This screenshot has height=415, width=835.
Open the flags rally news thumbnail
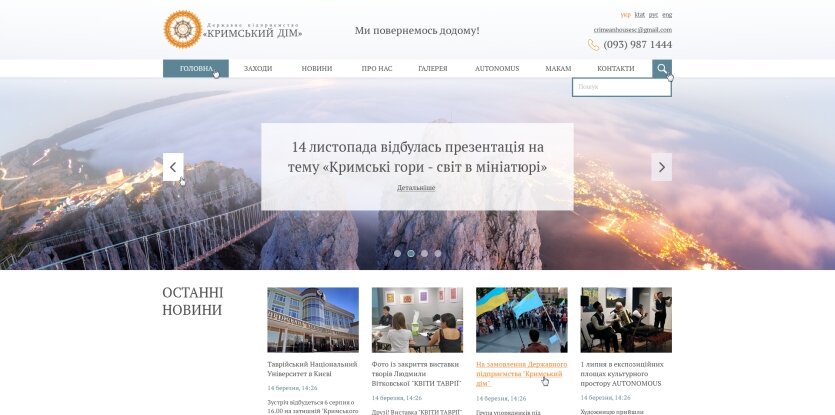point(522,320)
